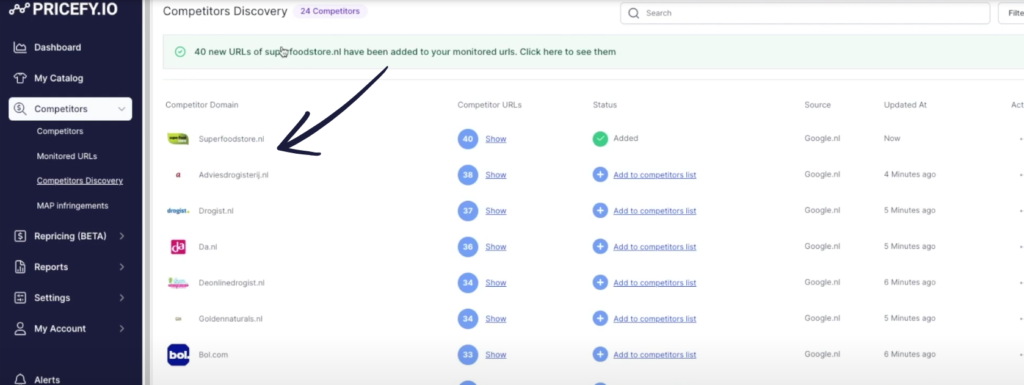Click the plus icon for Da.nl
This screenshot has width=1024, height=385.
pyautogui.click(x=600, y=247)
